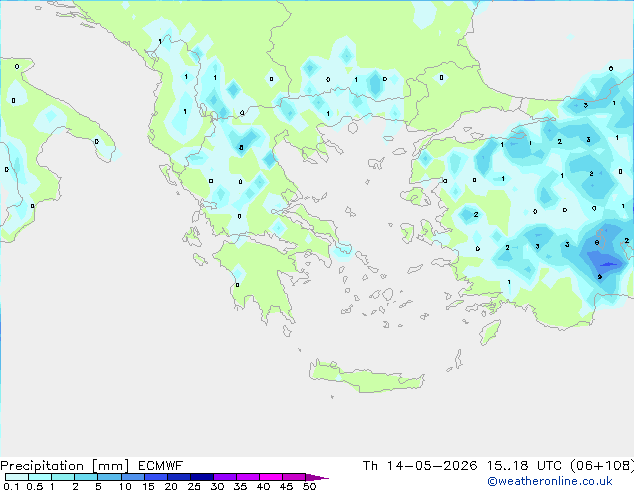Click the "Precipitation" title word

point(42,466)
